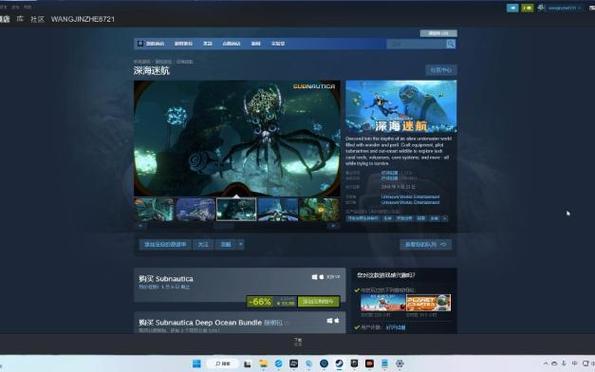
Task: Show hidden system tray icons chevron
Action: 546,364
